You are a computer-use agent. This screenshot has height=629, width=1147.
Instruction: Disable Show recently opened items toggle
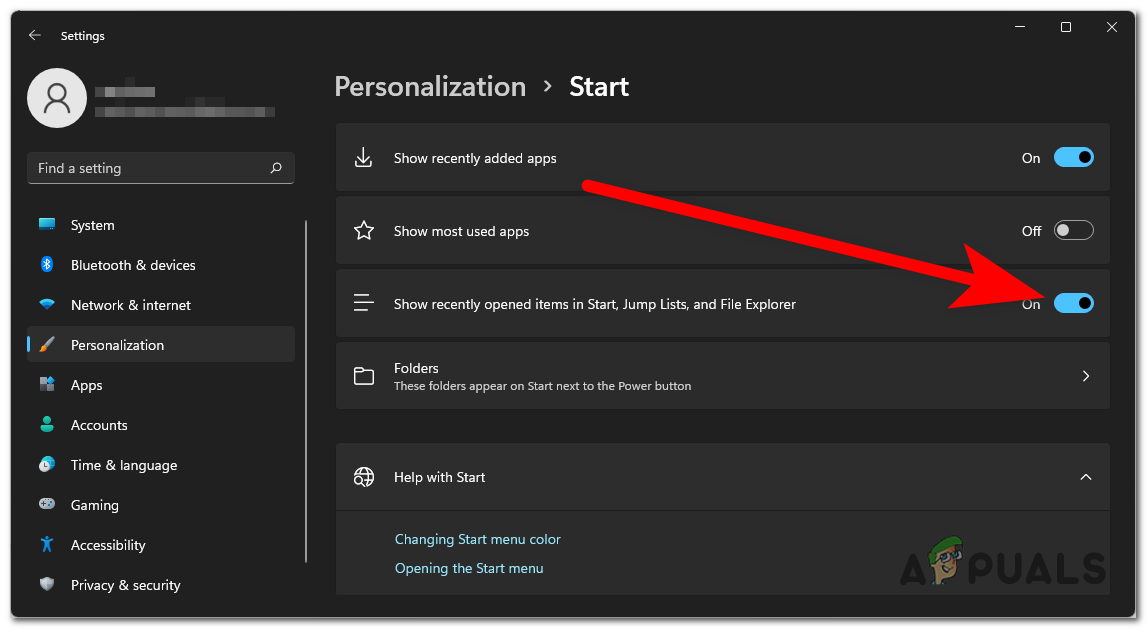point(1073,304)
